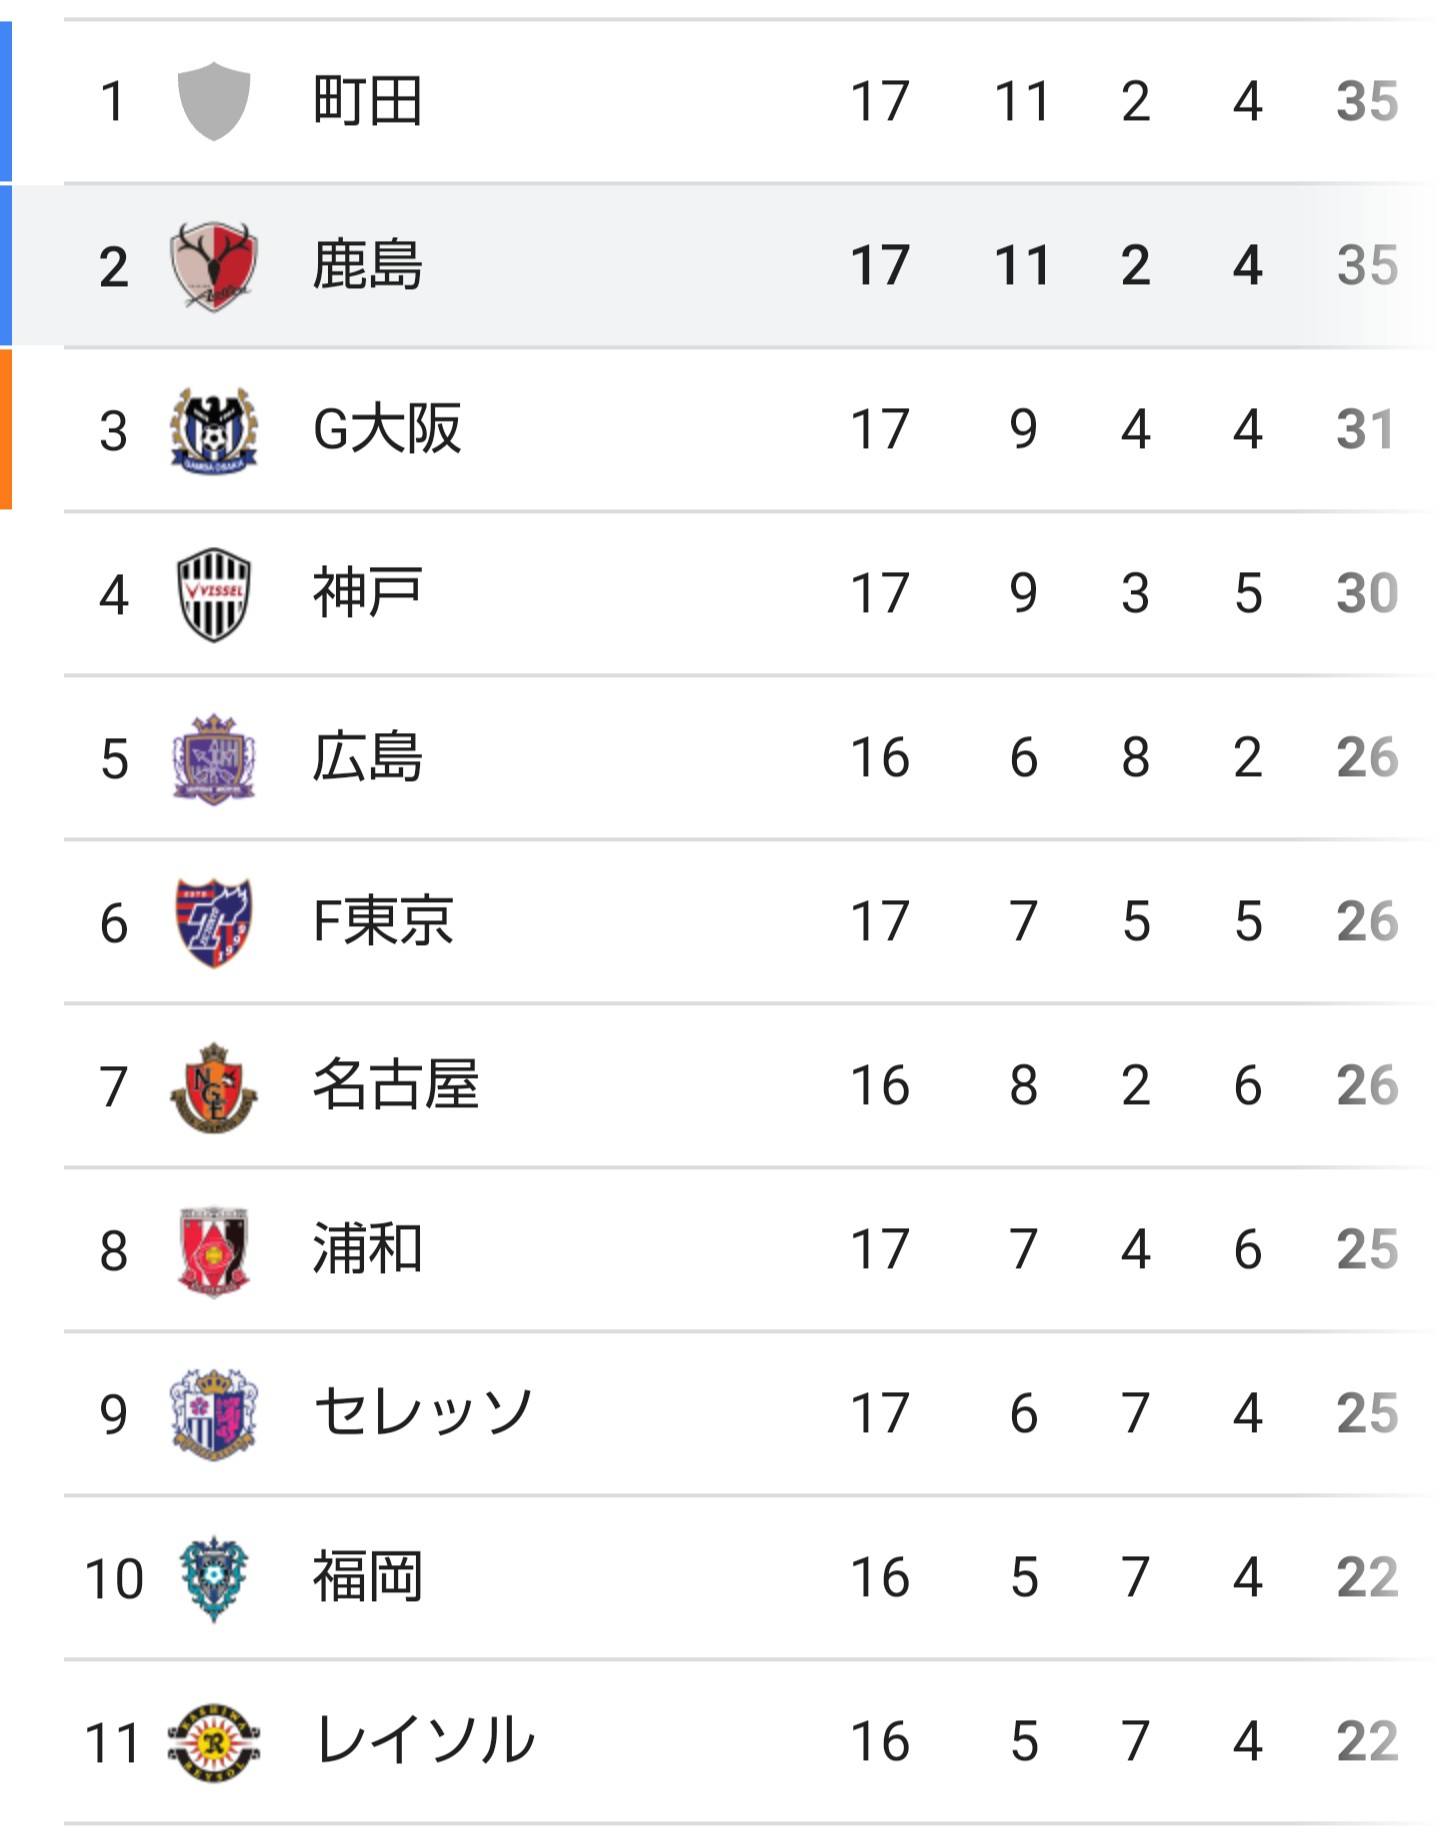Click the FC Tokyo blue-red crest
The height and width of the screenshot is (1833, 1440).
click(214, 922)
